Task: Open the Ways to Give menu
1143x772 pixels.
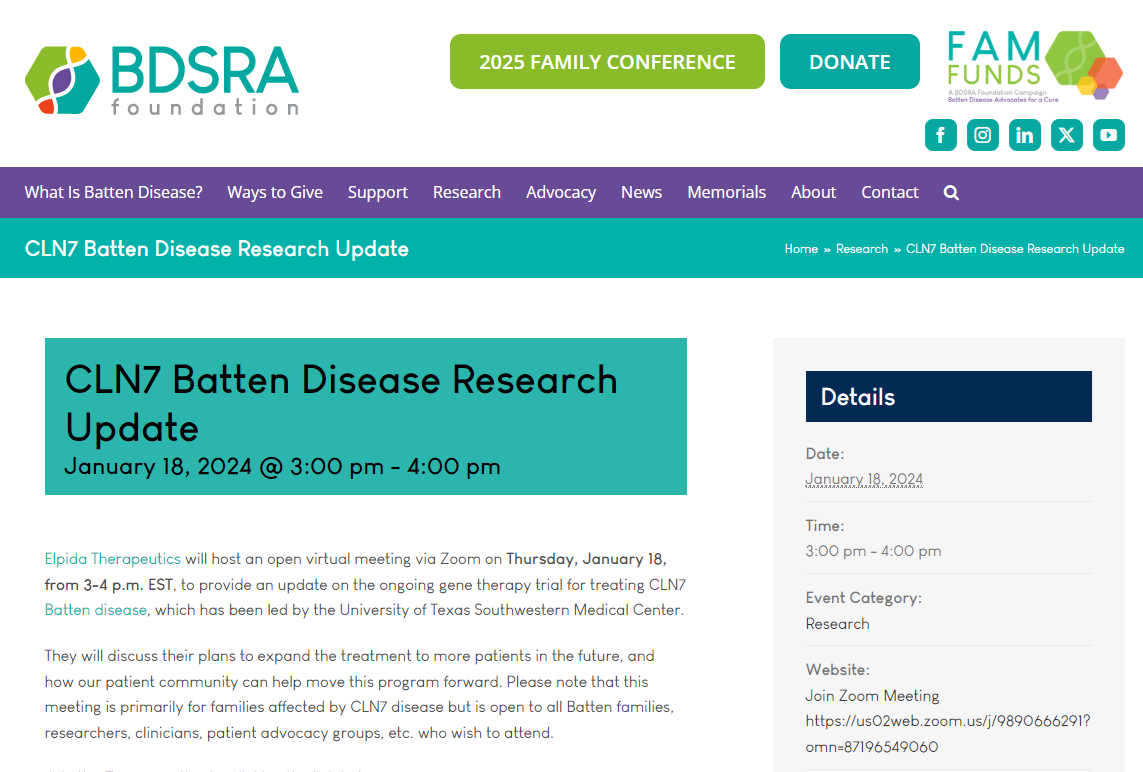Action: [275, 193]
